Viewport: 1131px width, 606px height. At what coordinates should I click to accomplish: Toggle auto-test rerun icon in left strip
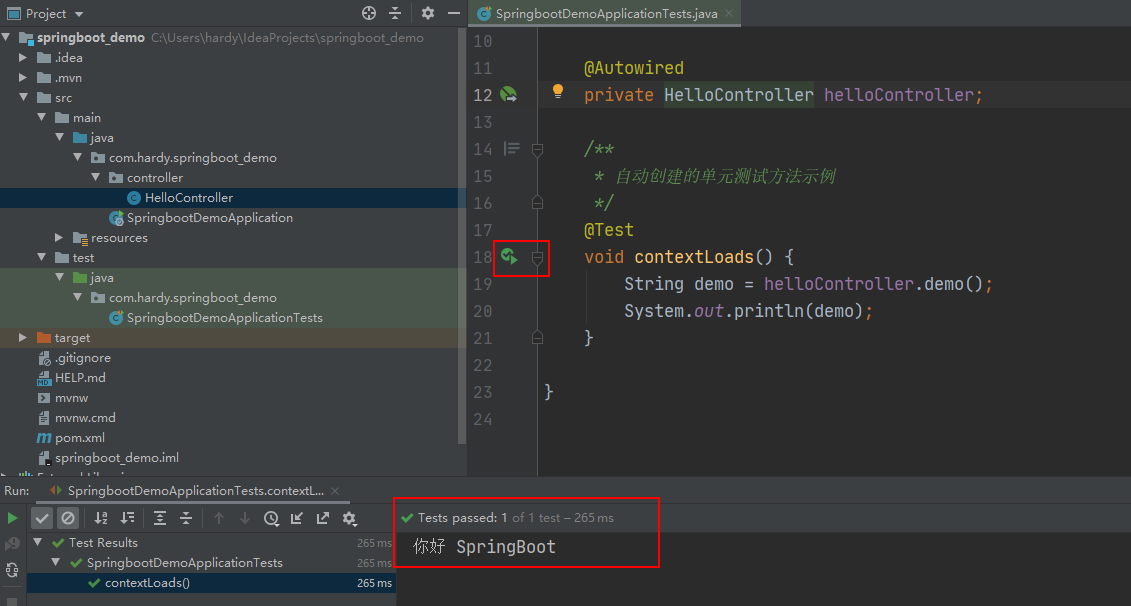coord(12,570)
